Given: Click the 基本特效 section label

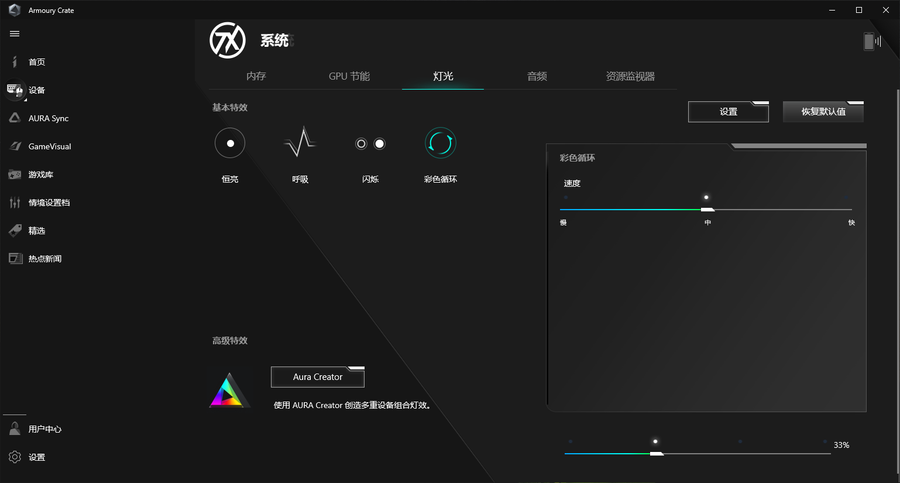Looking at the screenshot, I should (230, 107).
